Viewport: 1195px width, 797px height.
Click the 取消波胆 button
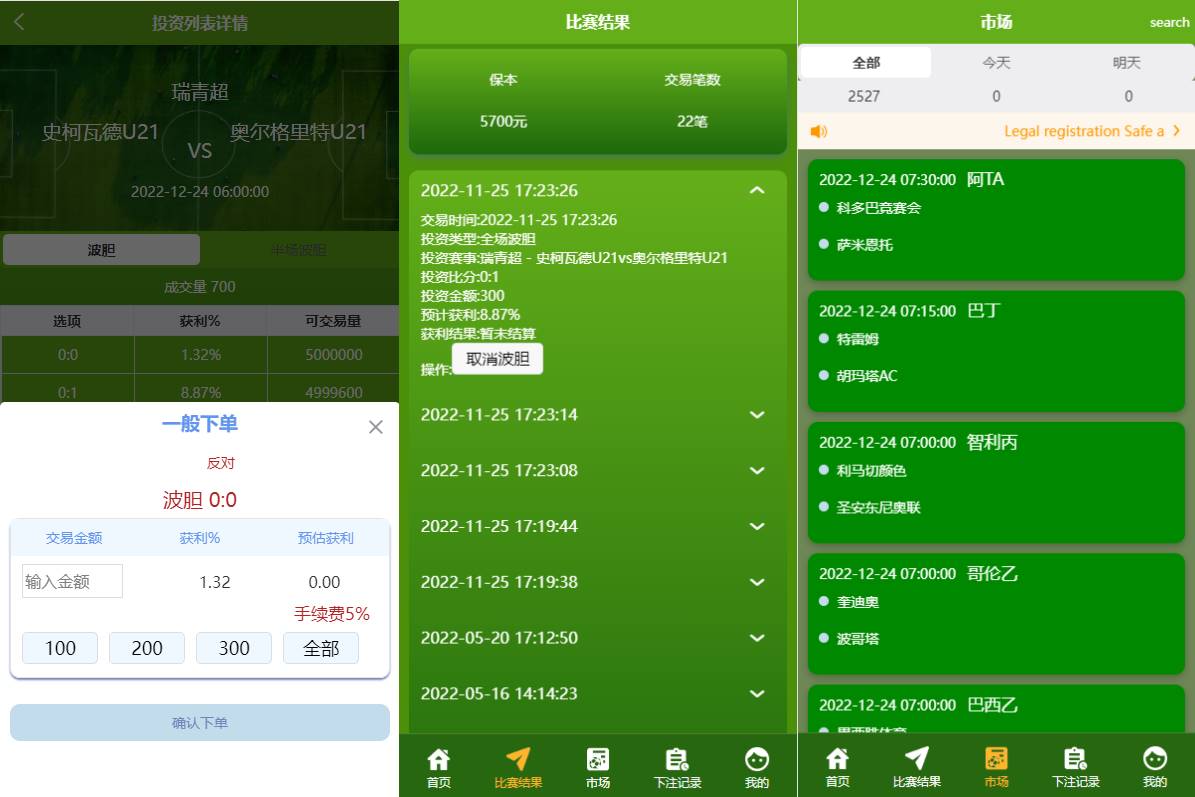tap(498, 359)
